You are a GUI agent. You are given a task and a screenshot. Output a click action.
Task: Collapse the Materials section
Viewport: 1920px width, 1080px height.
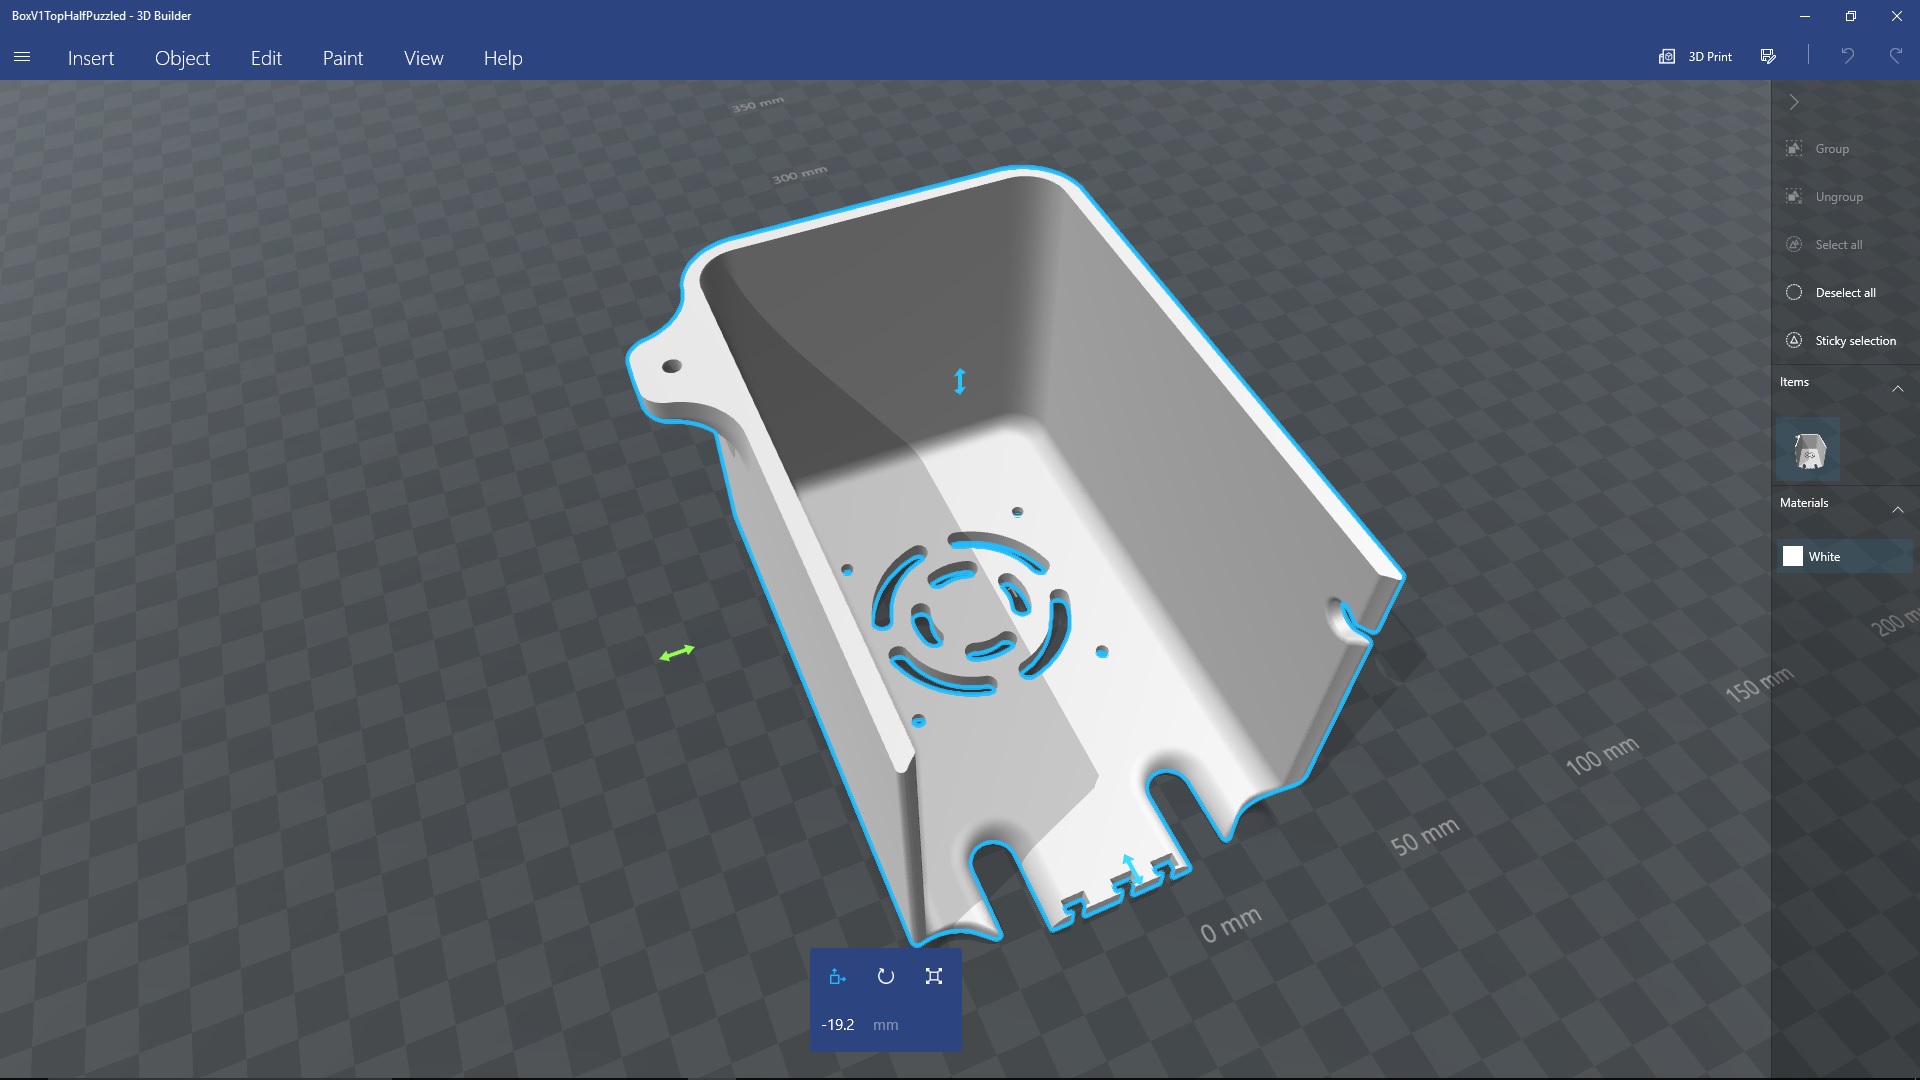click(x=1897, y=509)
